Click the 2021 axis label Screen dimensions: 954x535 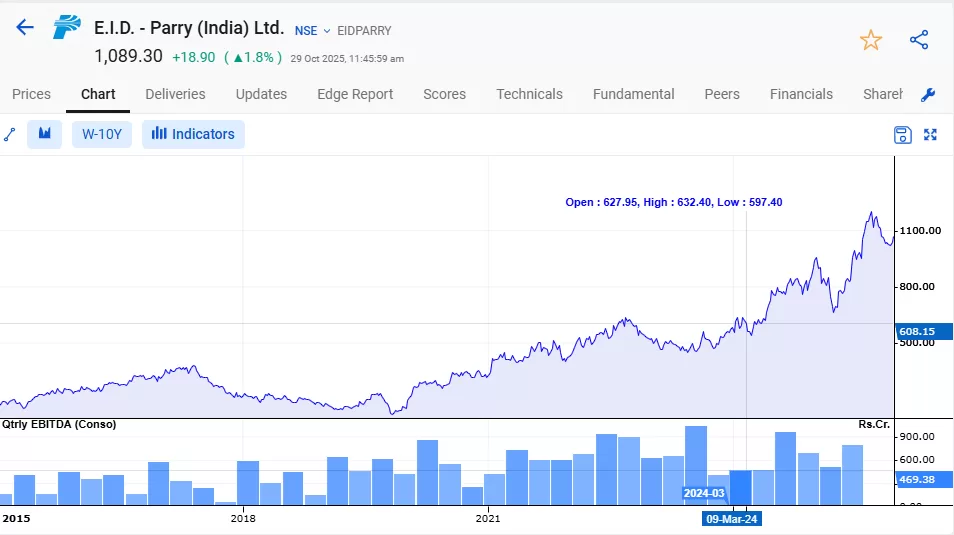point(488,519)
